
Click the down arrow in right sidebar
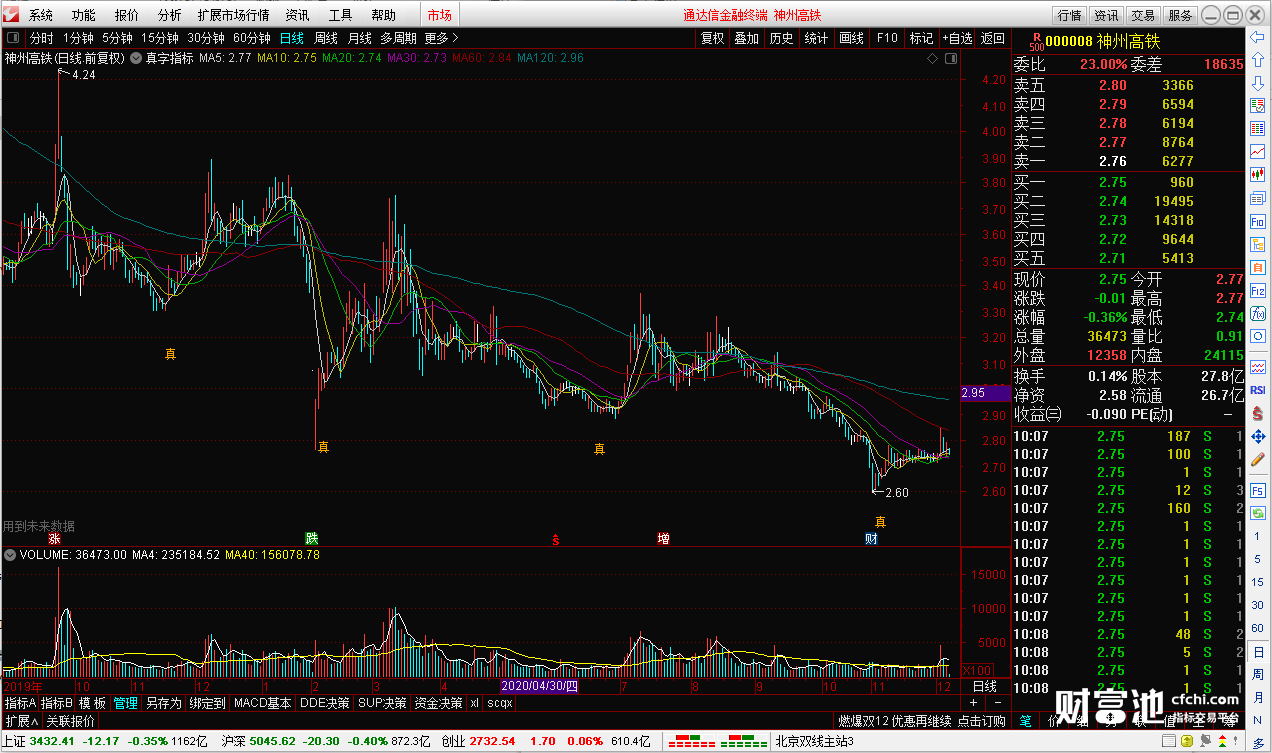pos(1258,82)
